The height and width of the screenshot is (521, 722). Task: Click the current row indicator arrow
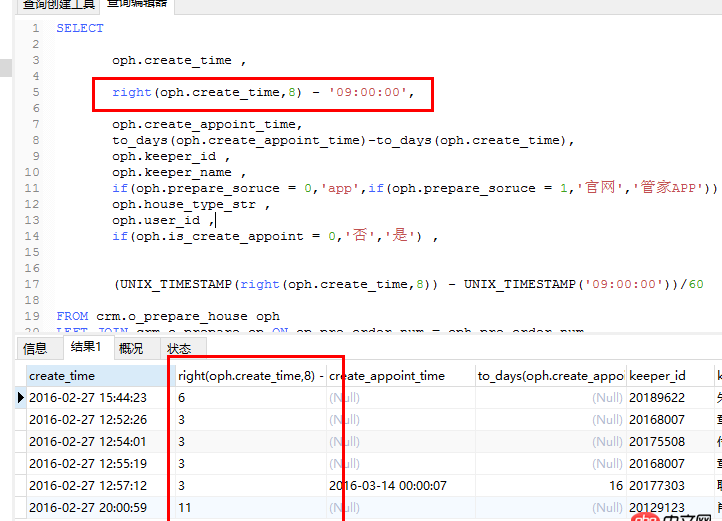coord(20,398)
